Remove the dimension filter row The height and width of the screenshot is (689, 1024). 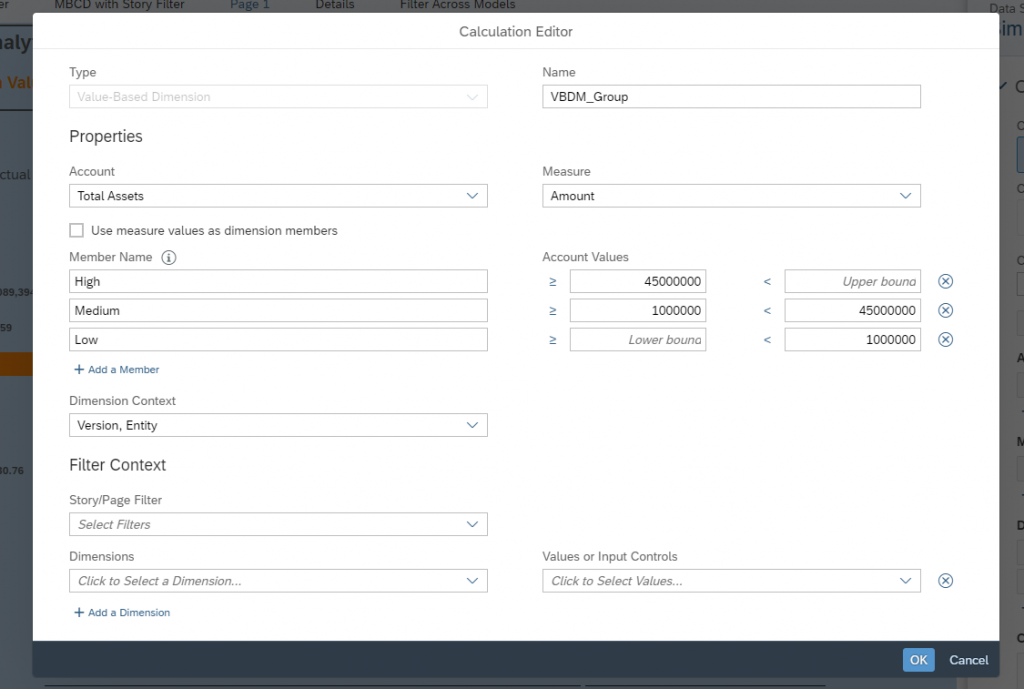click(945, 581)
